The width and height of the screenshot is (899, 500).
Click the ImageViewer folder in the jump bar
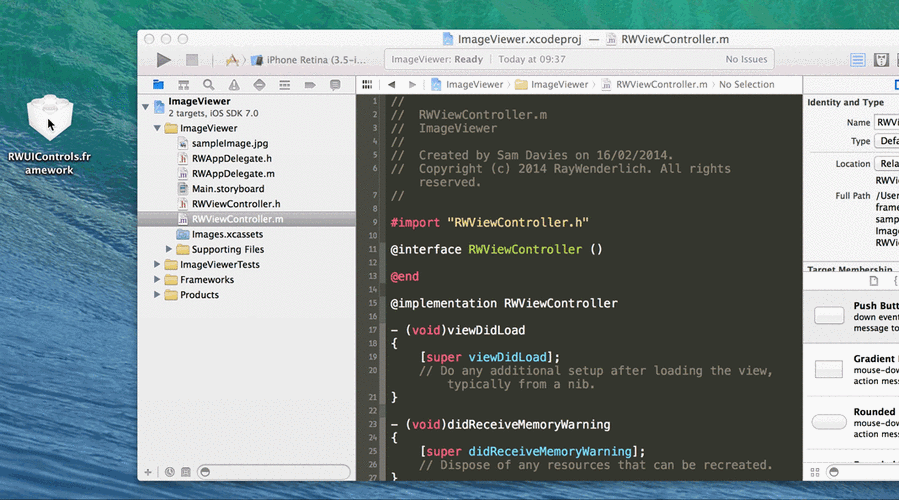[x=552, y=84]
